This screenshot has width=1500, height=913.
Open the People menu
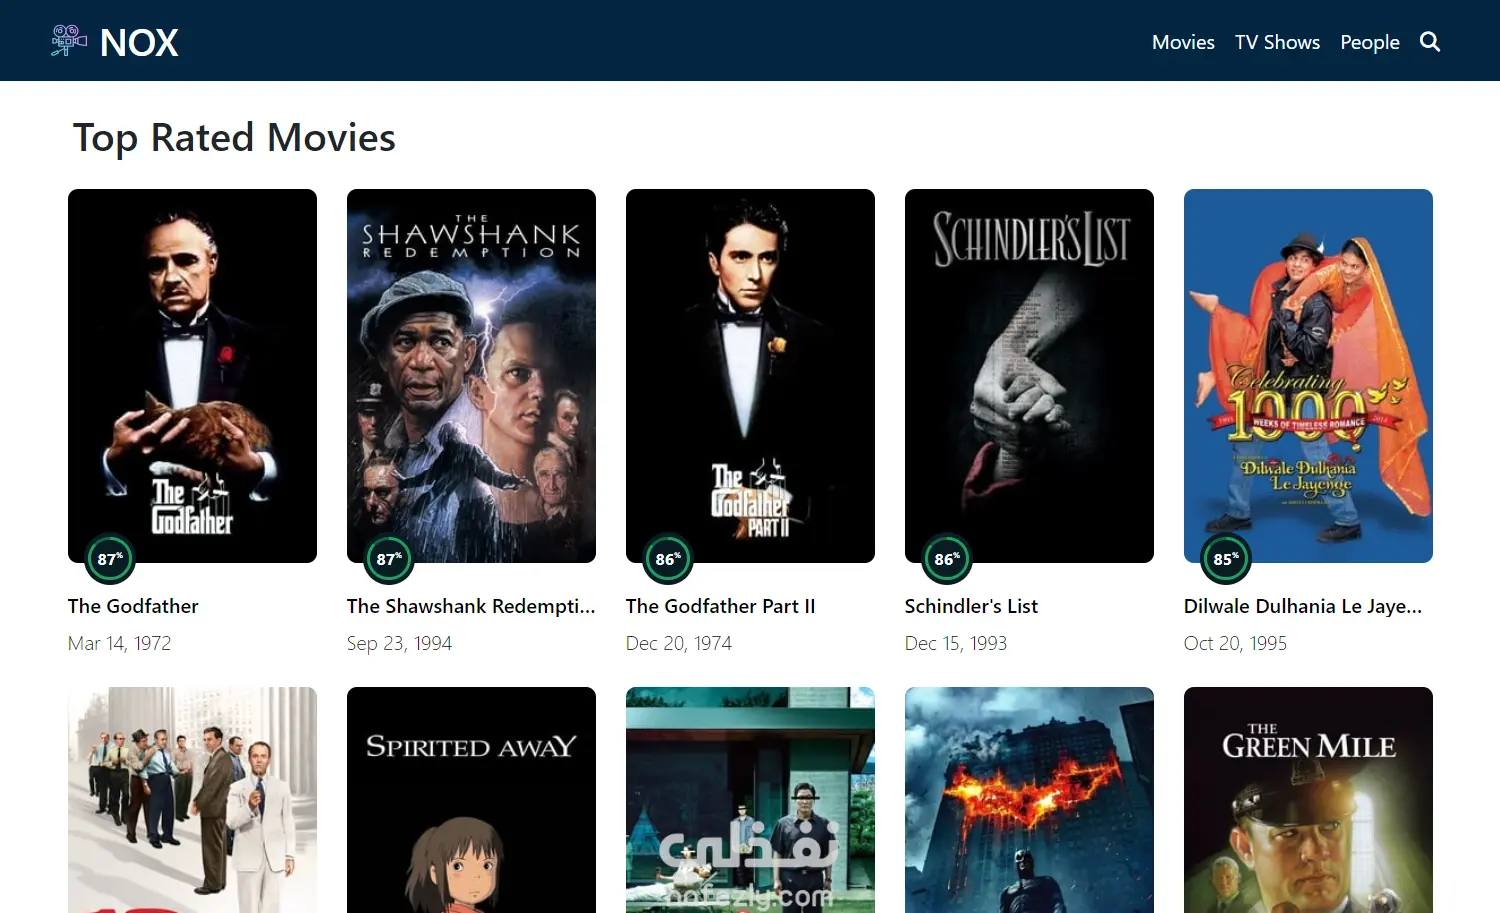pyautogui.click(x=1370, y=42)
